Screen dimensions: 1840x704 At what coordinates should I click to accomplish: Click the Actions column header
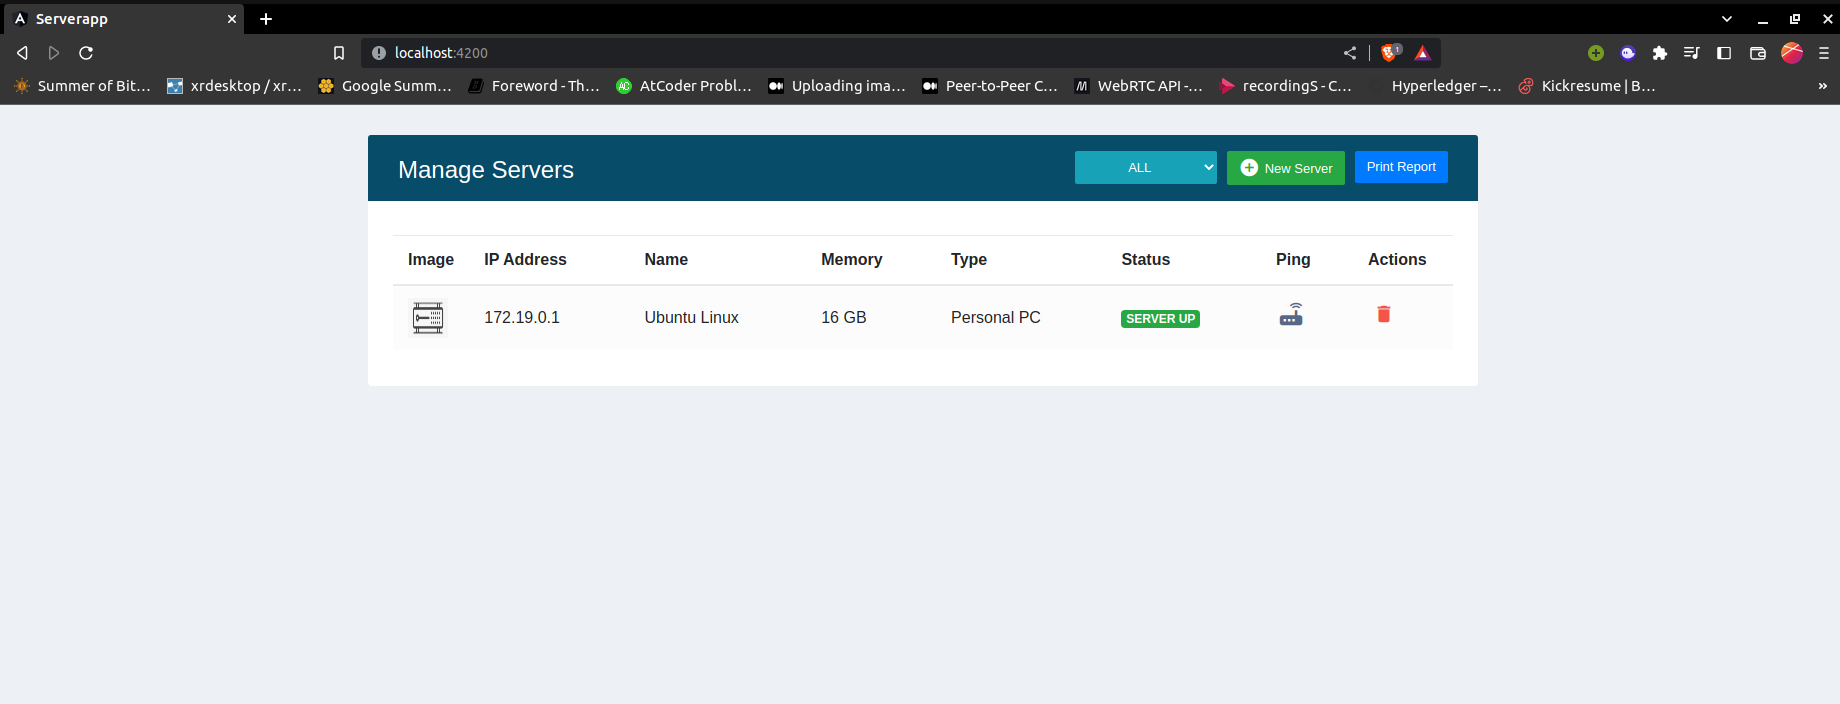click(x=1397, y=259)
